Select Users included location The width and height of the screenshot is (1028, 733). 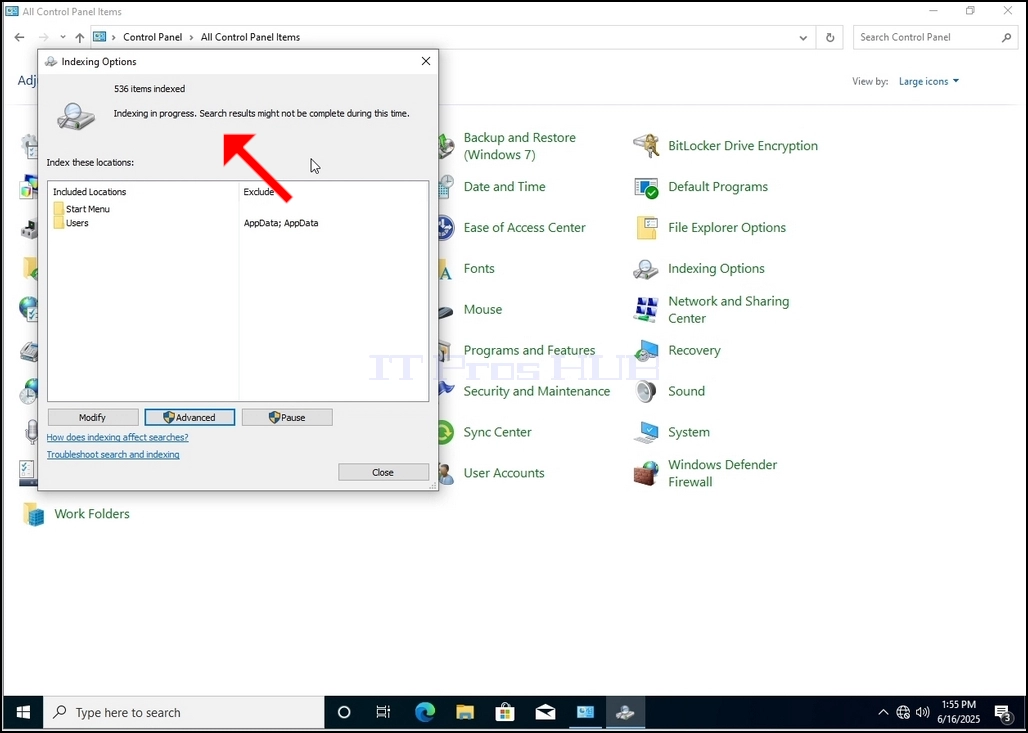click(71, 223)
